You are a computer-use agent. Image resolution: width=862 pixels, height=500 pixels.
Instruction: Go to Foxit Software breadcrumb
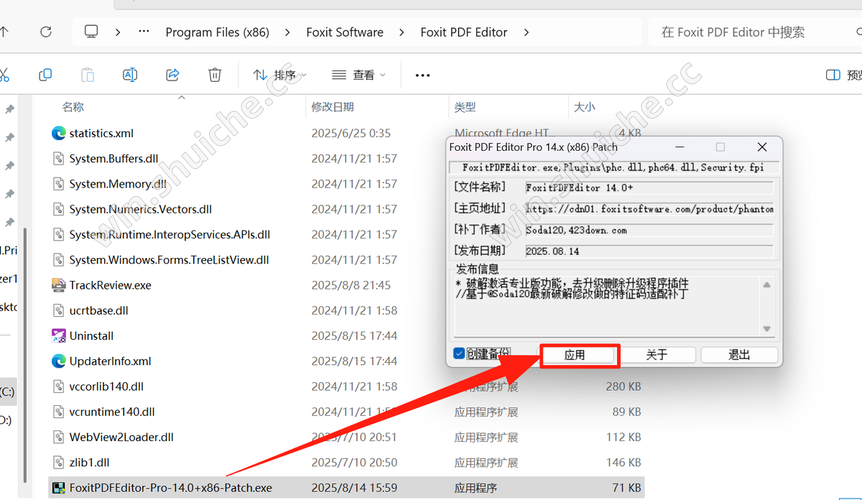(x=345, y=32)
